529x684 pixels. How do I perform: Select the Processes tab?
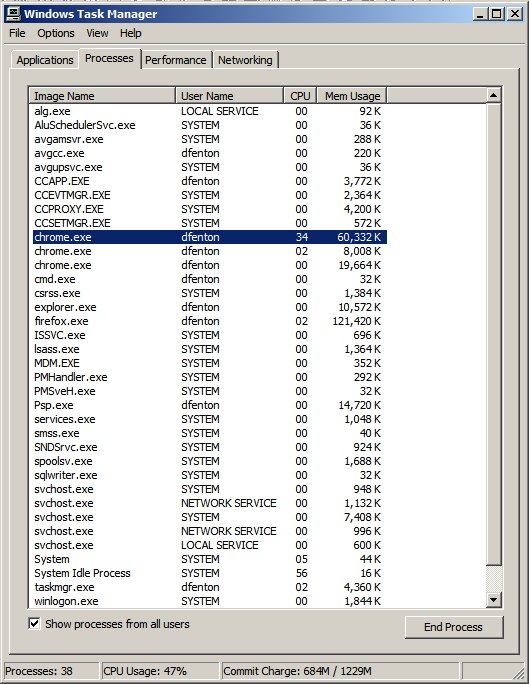tap(109, 58)
